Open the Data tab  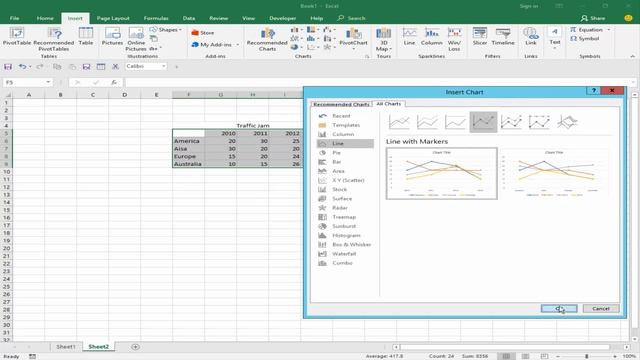point(189,18)
